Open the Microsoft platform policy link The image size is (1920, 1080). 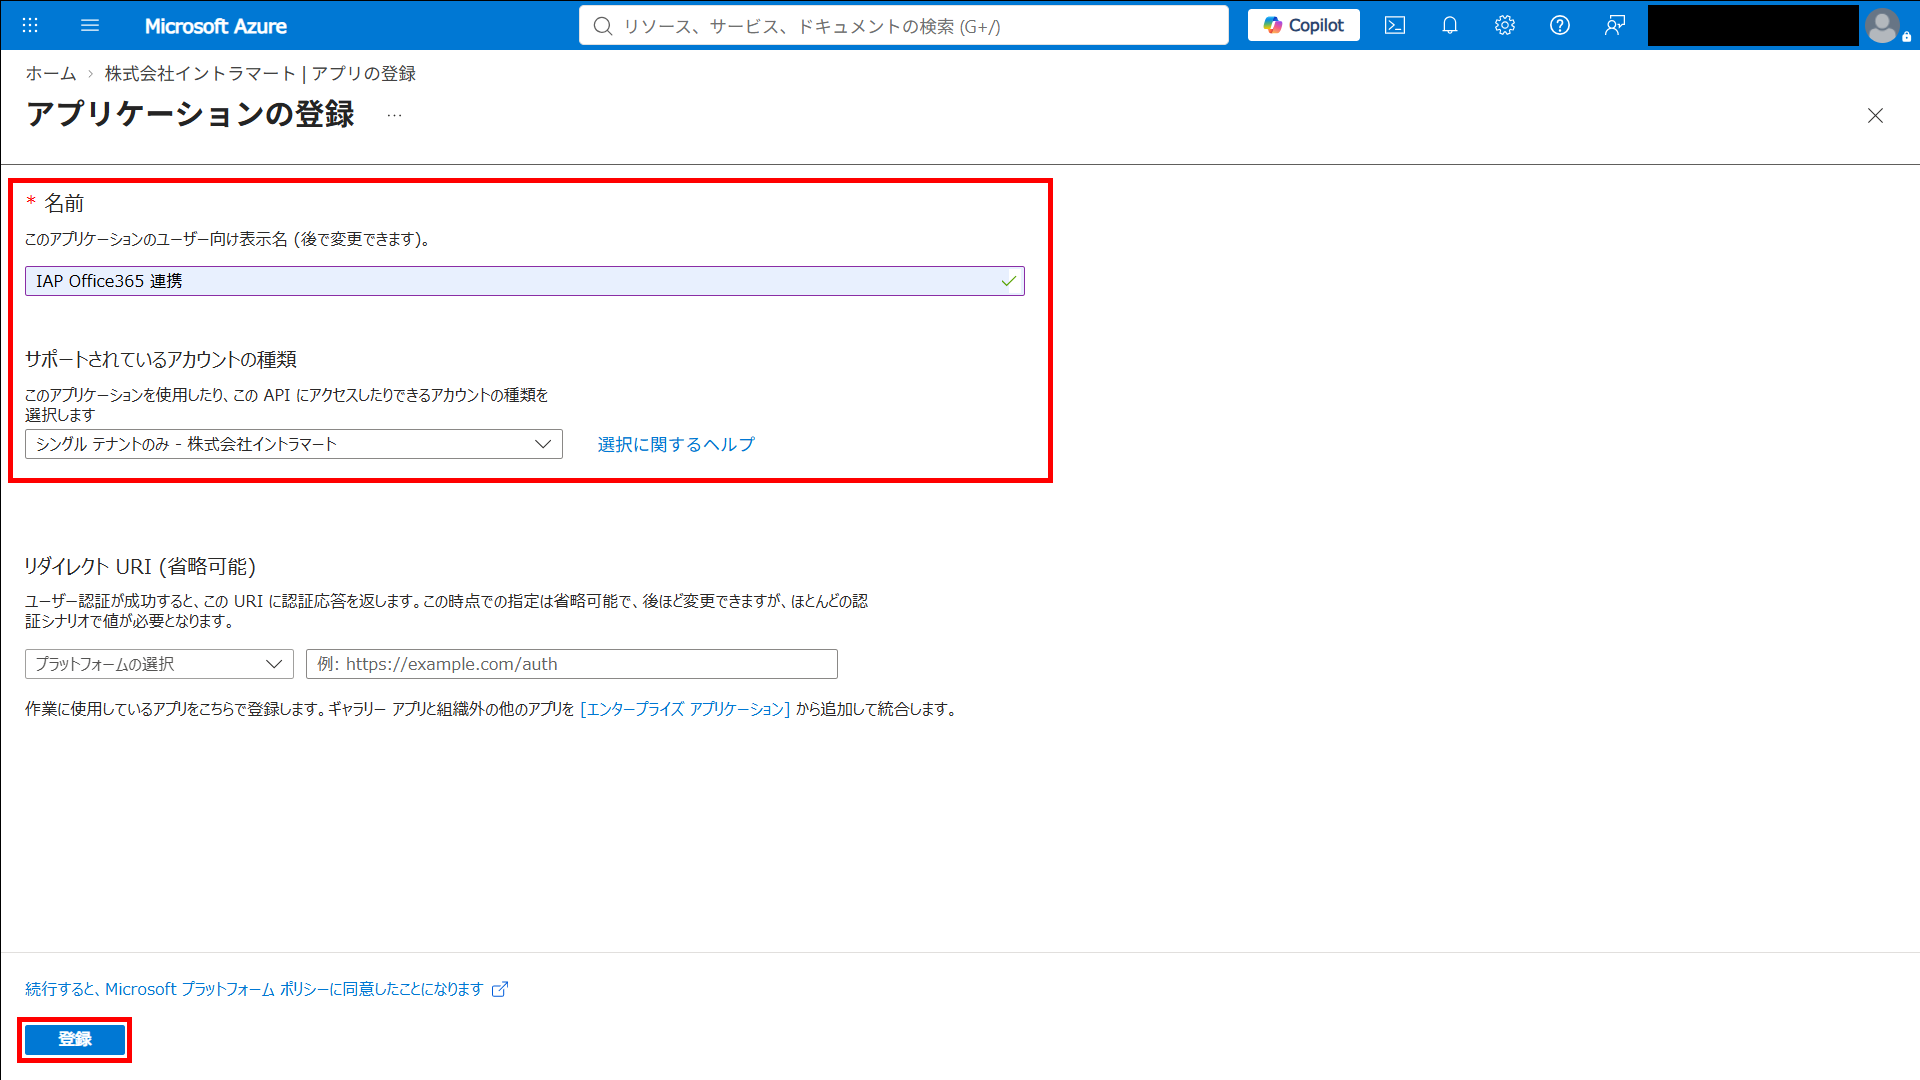tap(255, 989)
